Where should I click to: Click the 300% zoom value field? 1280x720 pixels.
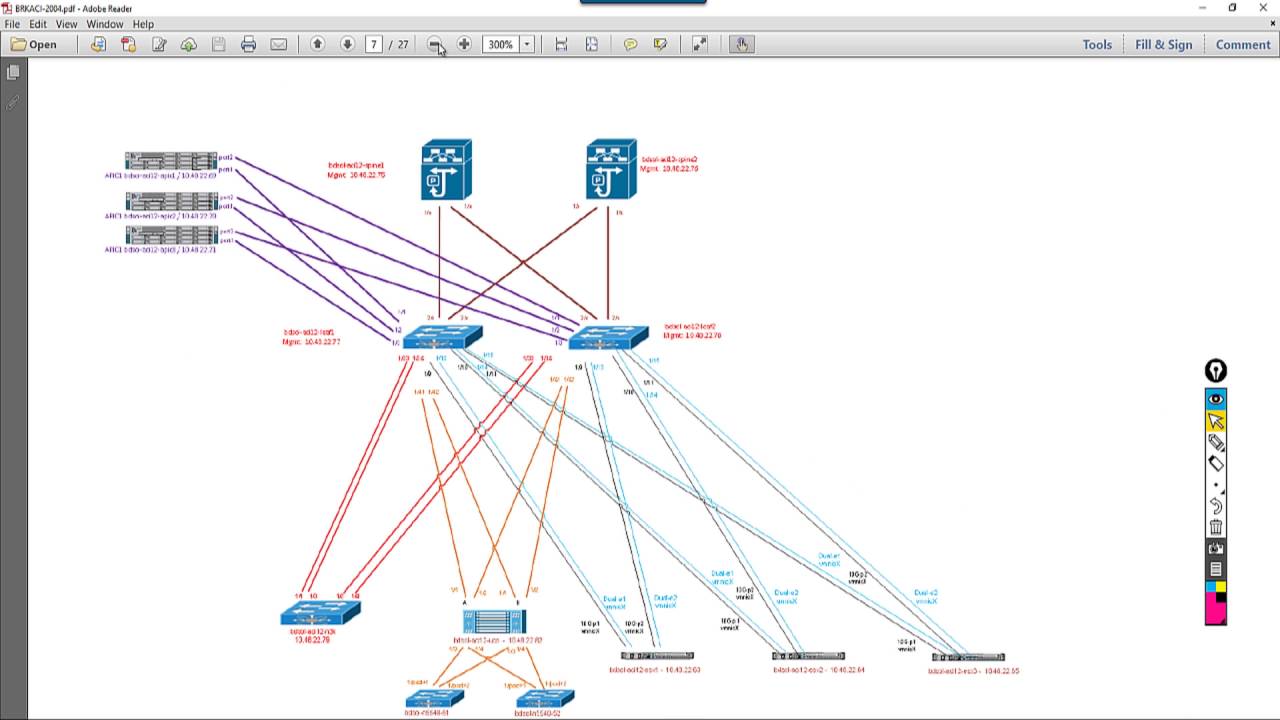click(501, 44)
